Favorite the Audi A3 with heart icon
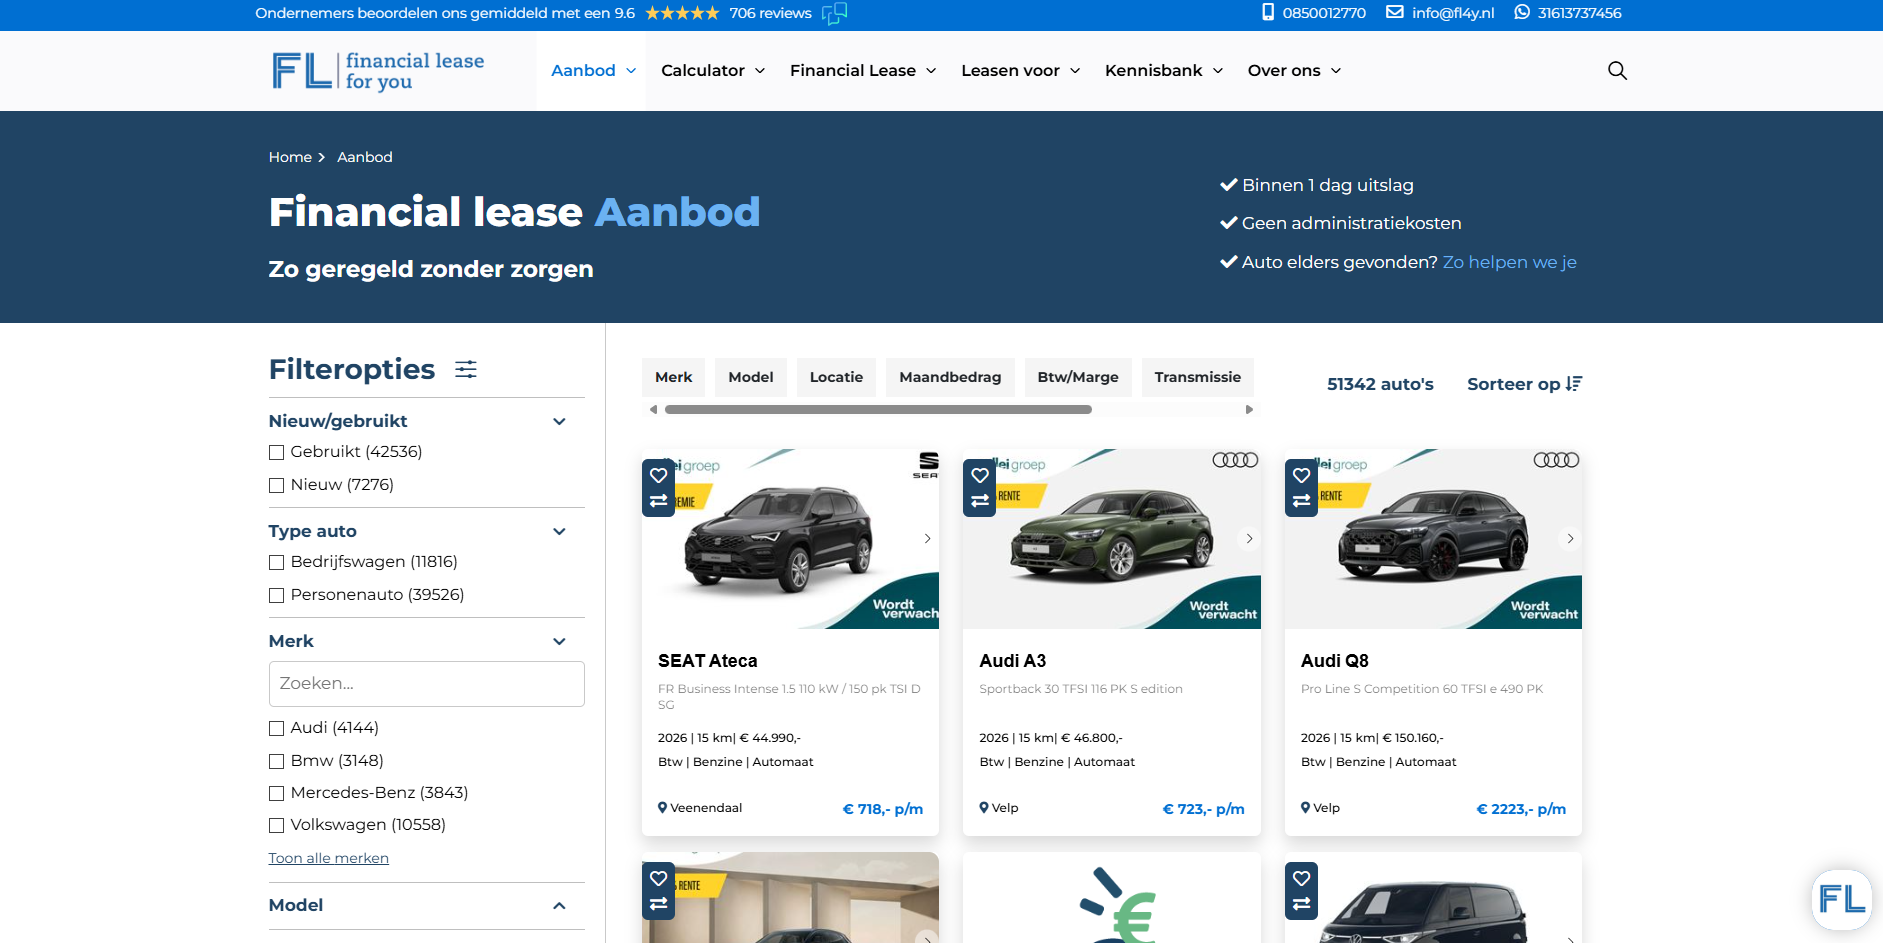This screenshot has width=1883, height=943. (980, 475)
